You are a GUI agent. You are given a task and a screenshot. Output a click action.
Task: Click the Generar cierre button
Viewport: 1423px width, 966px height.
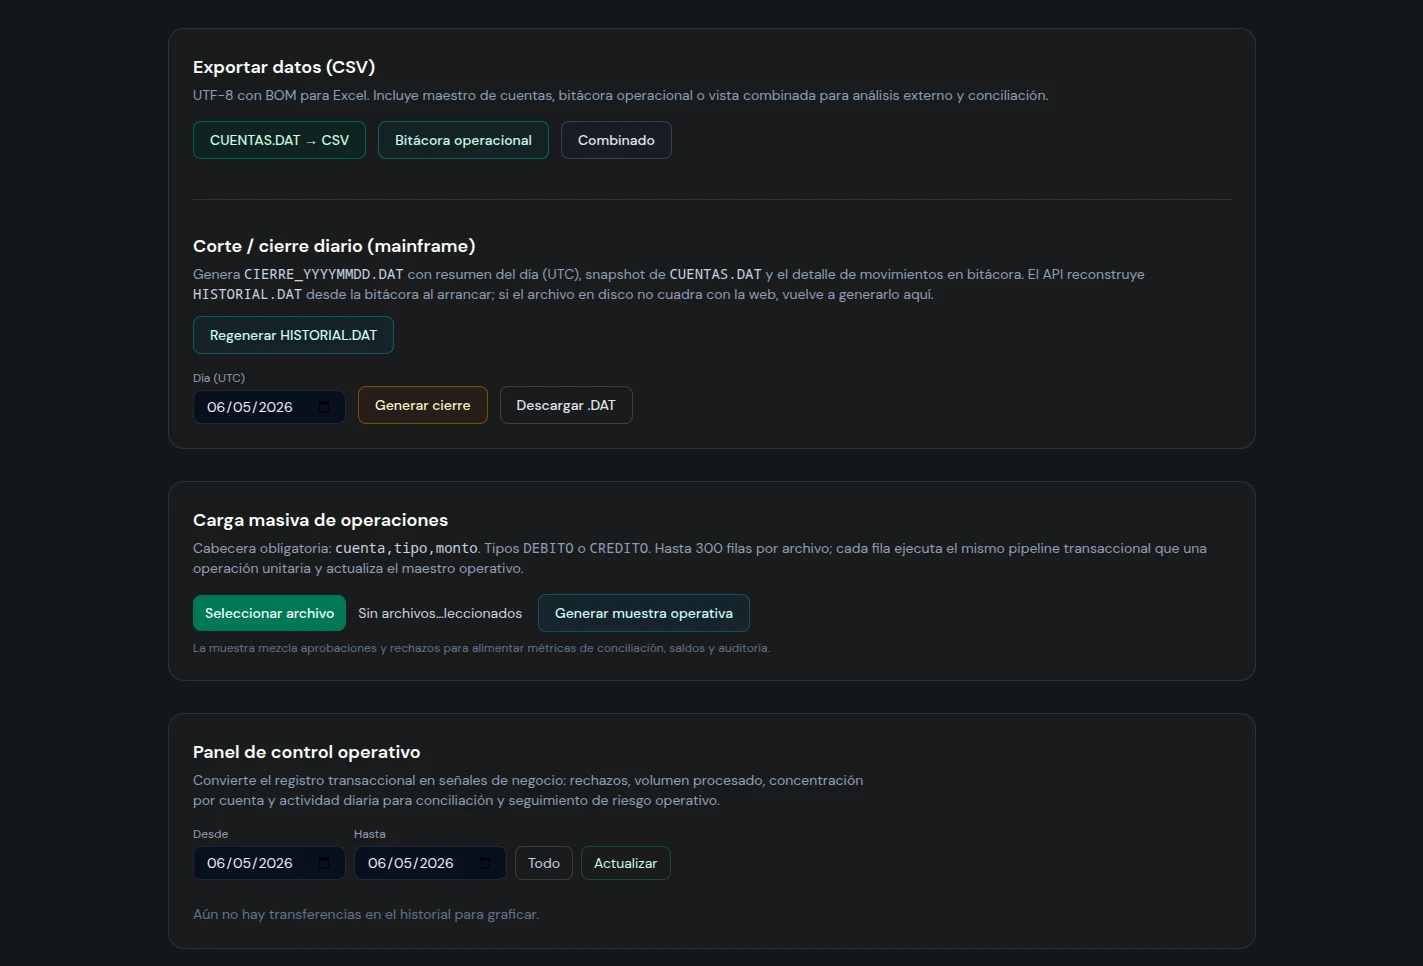tap(423, 405)
